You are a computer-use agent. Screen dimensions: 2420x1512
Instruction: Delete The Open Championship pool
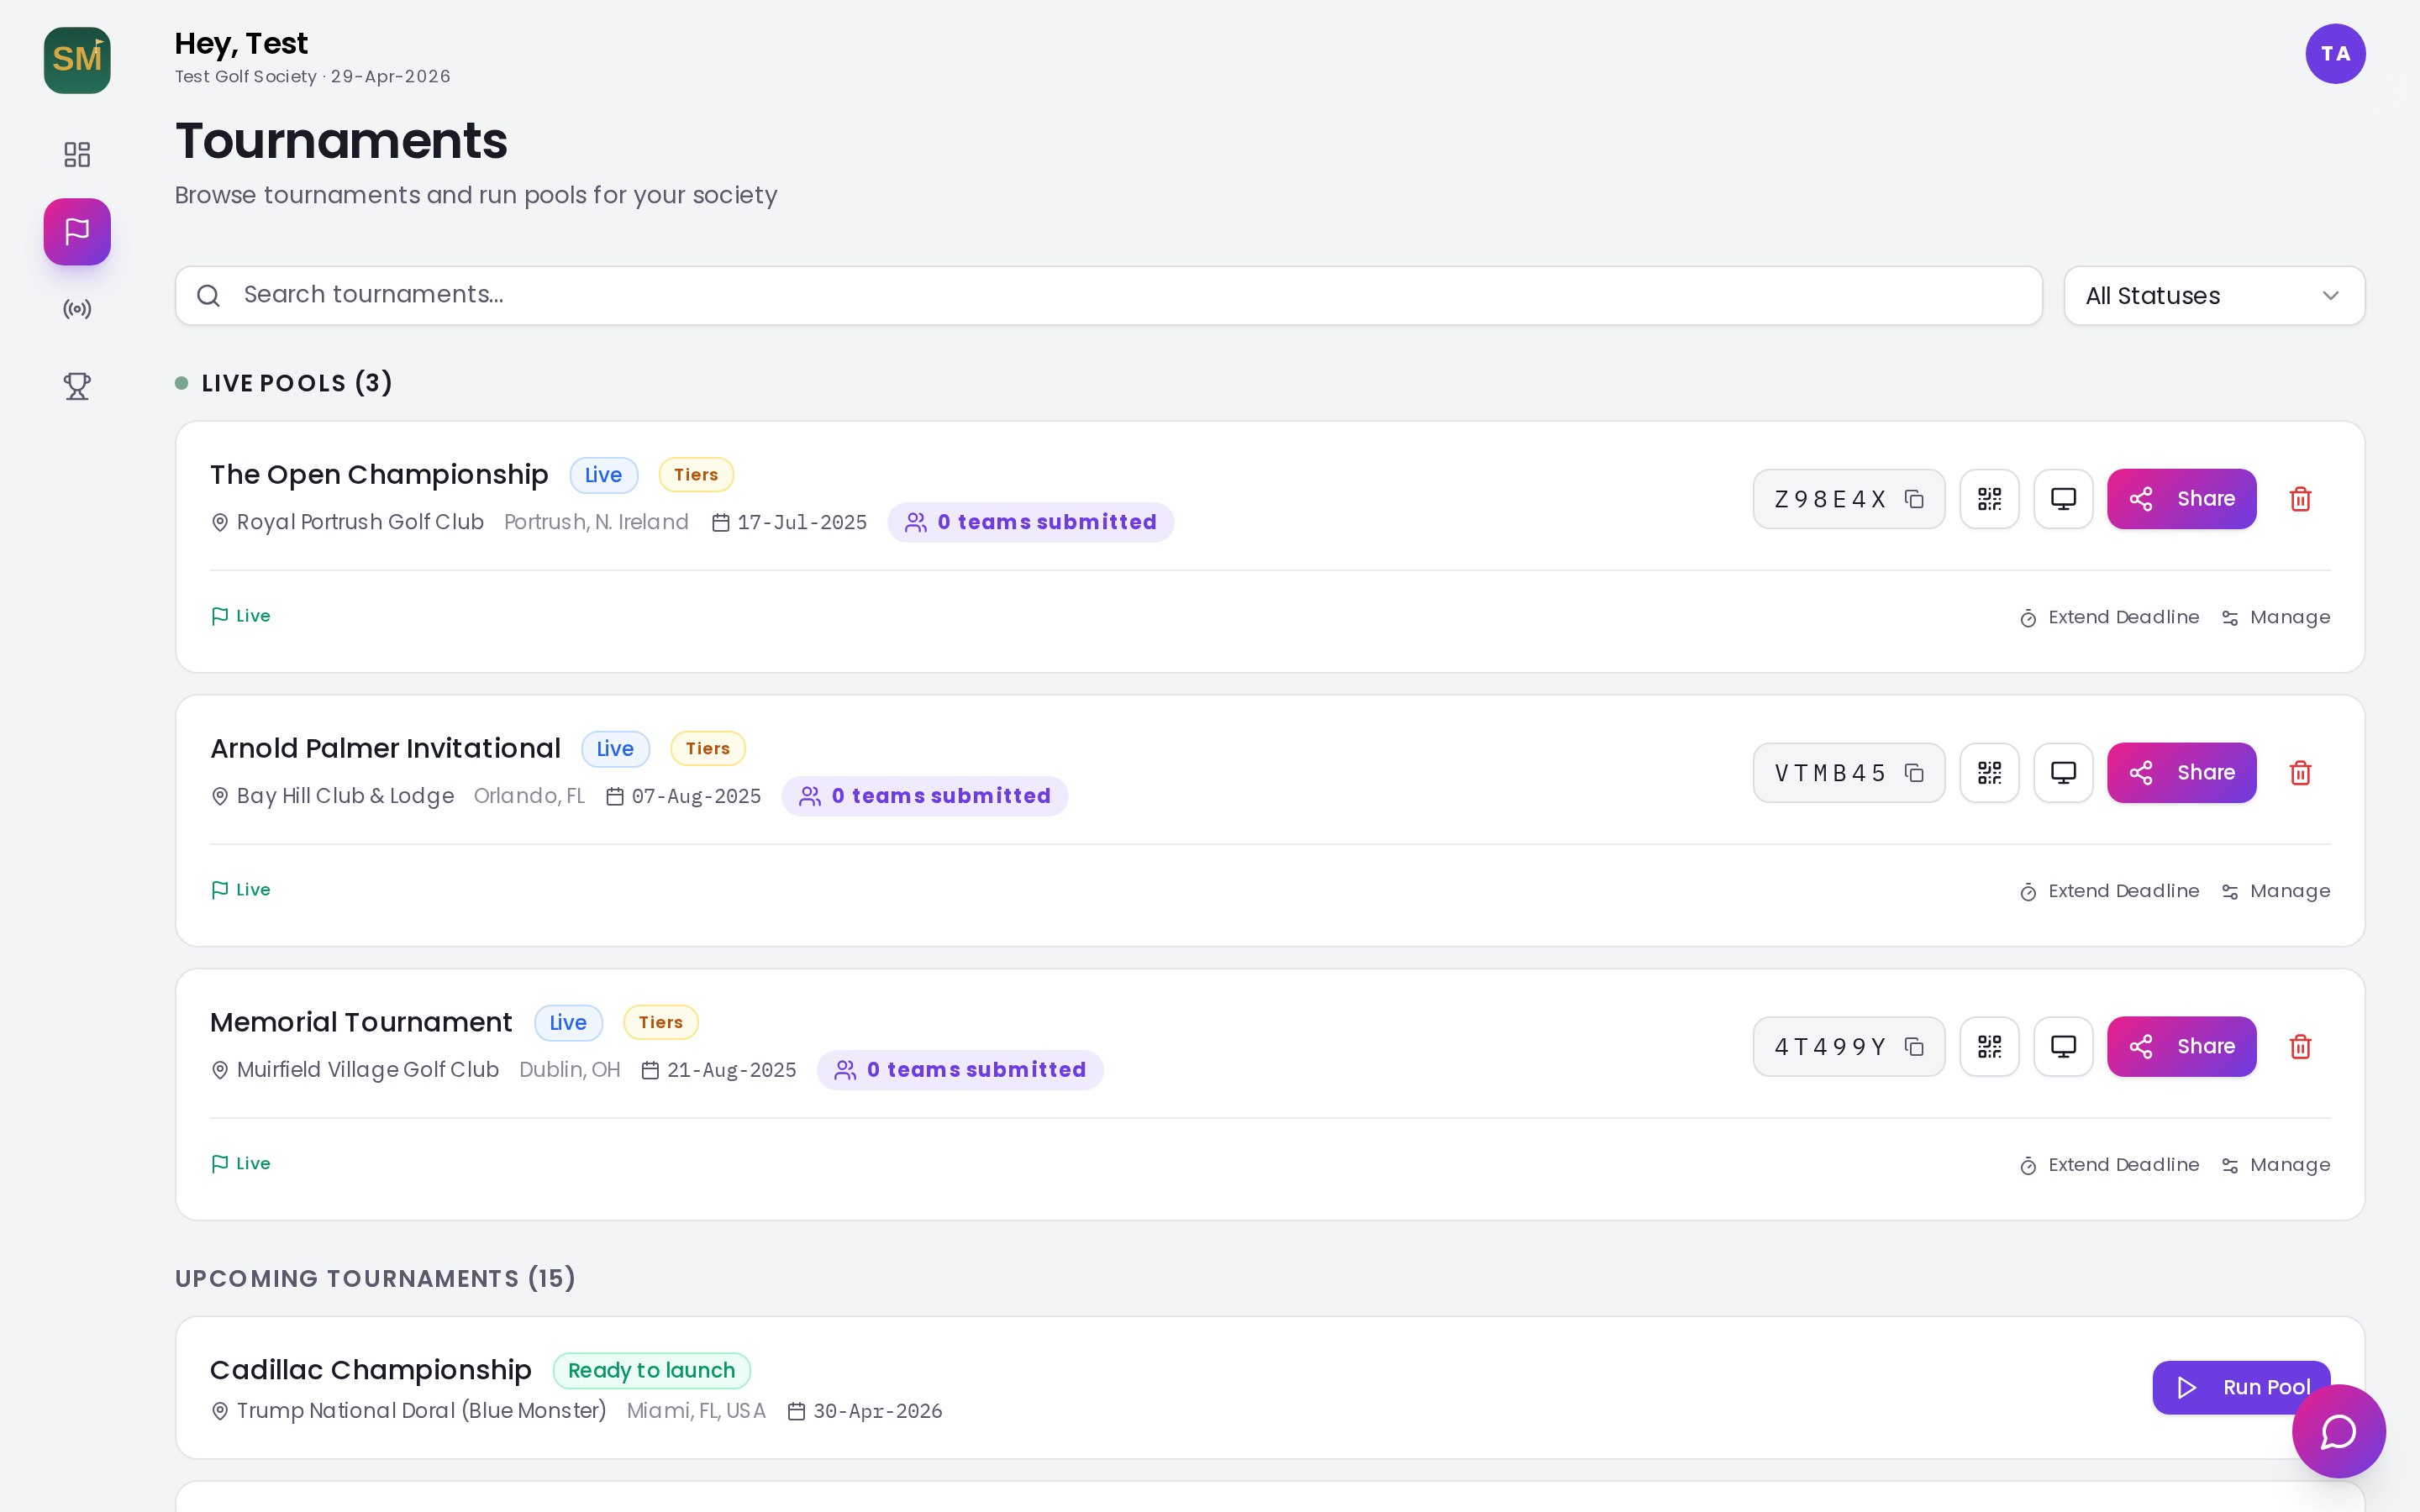click(x=2300, y=499)
